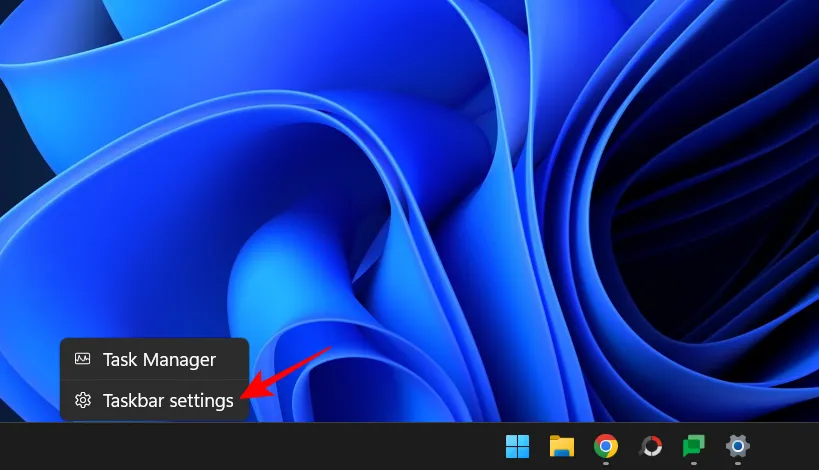Open the Settings app gear in taskbar
This screenshot has width=819, height=470.
(x=738, y=446)
